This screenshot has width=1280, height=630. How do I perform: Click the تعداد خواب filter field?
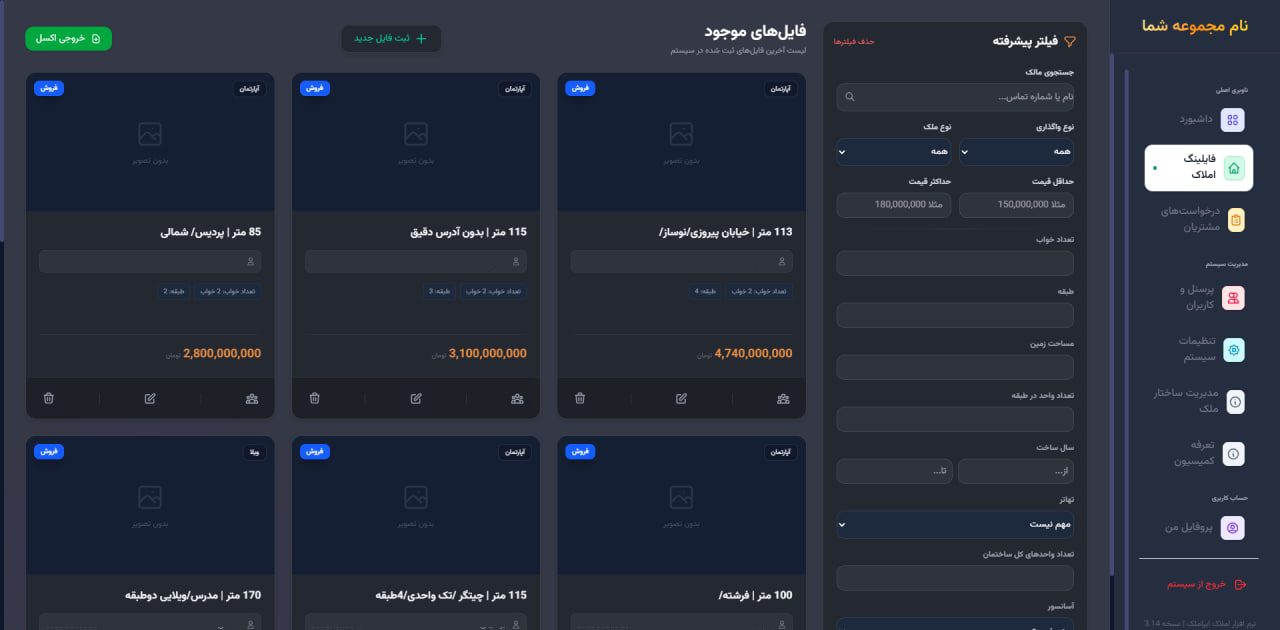955,263
